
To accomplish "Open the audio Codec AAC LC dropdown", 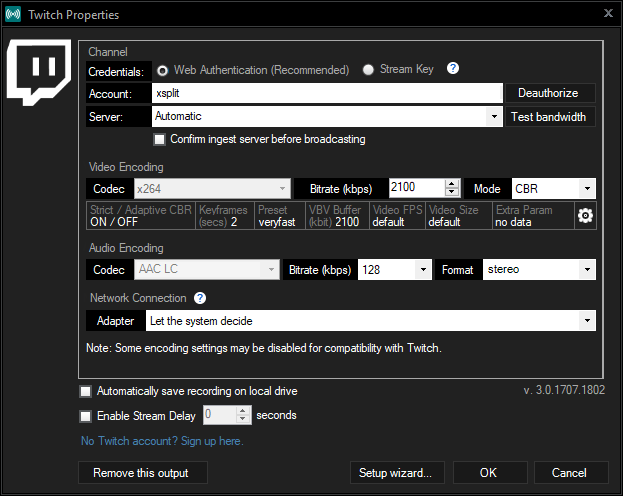I will (271, 269).
